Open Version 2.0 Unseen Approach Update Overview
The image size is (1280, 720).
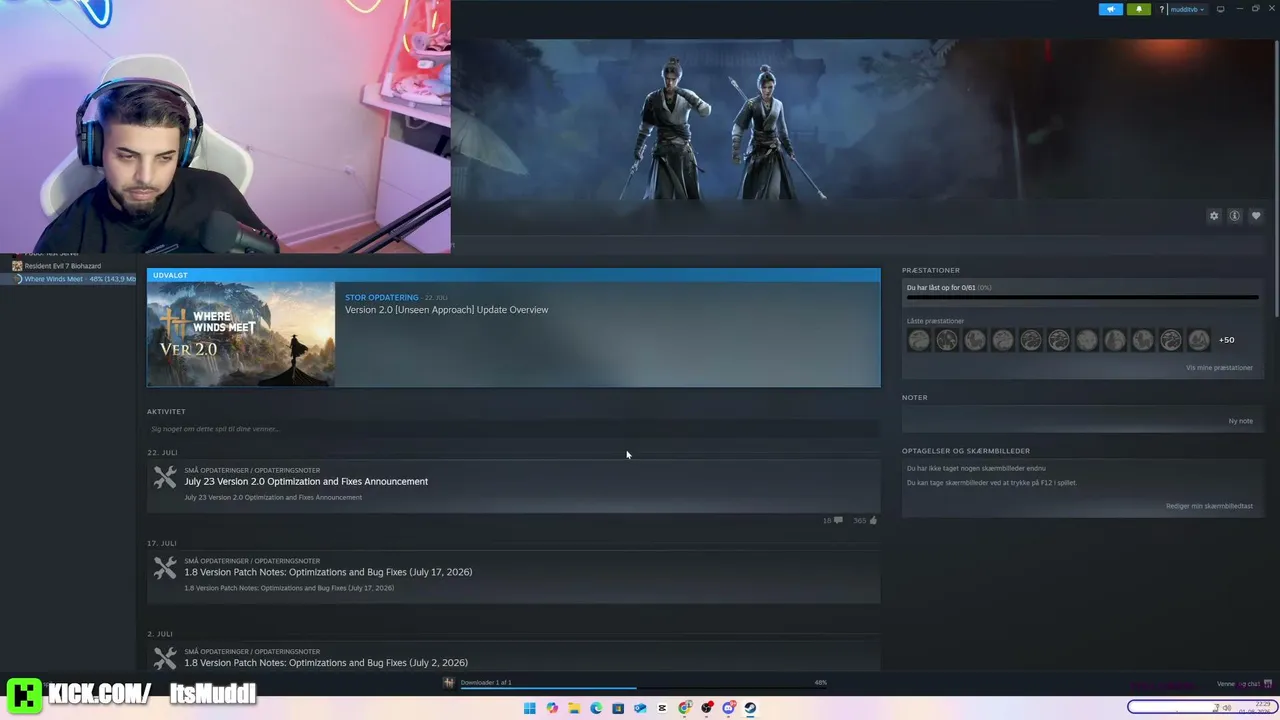point(446,310)
